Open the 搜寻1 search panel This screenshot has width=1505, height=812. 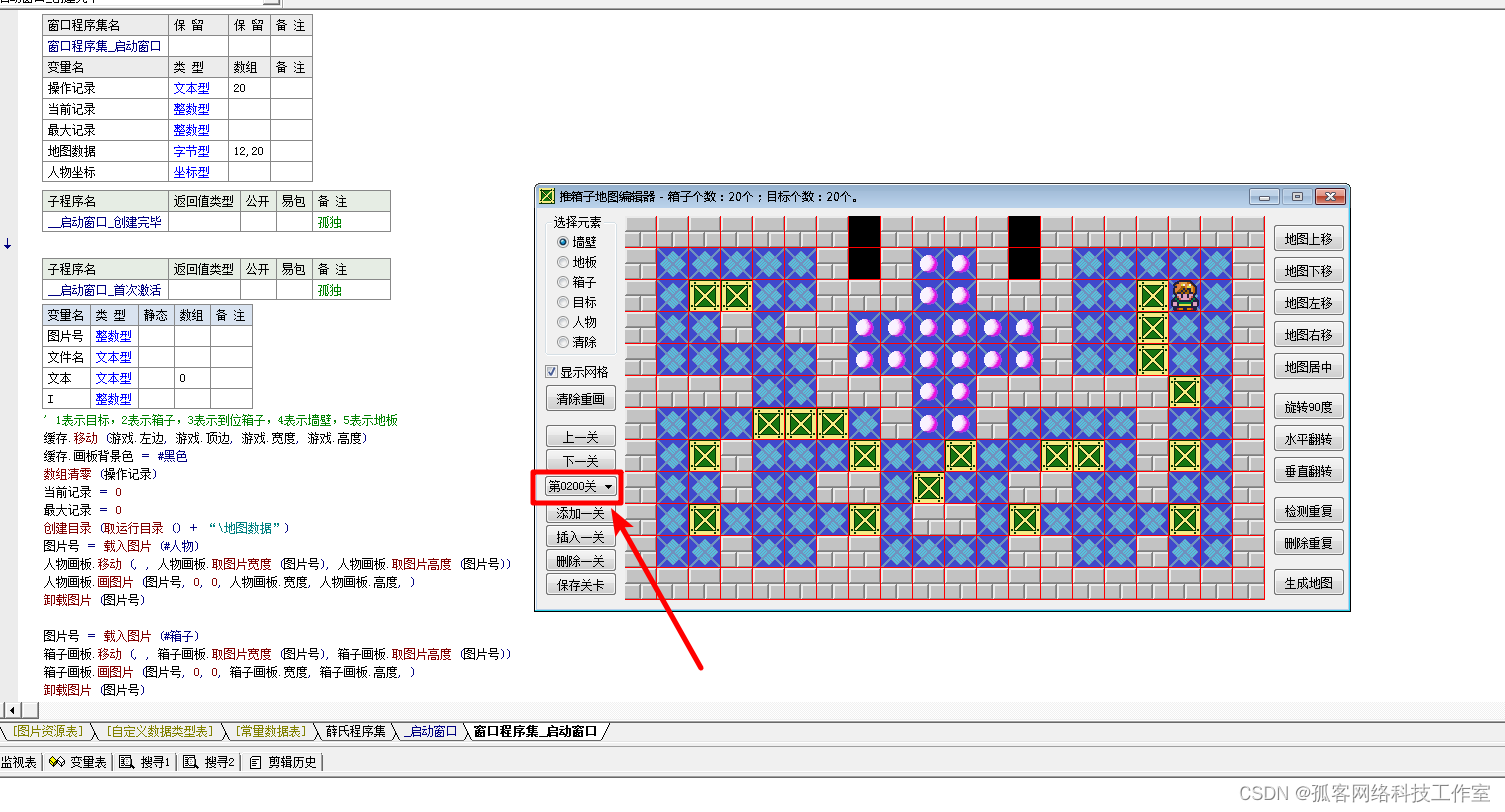(145, 762)
